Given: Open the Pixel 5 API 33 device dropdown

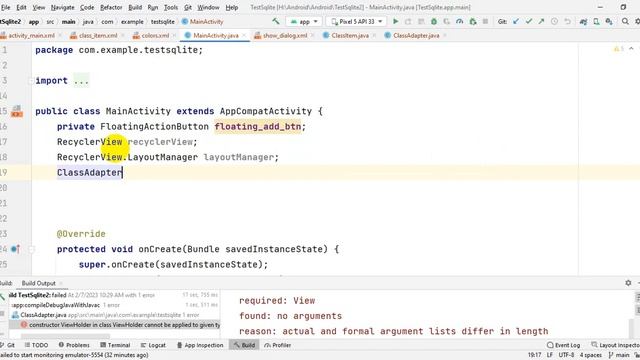Looking at the screenshot, I should [357, 21].
